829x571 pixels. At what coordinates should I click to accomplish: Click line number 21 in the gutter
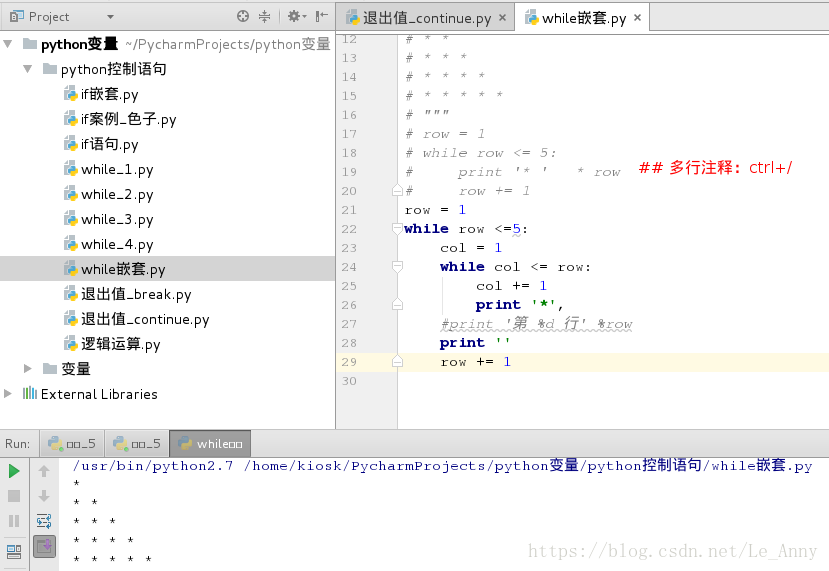[349, 210]
